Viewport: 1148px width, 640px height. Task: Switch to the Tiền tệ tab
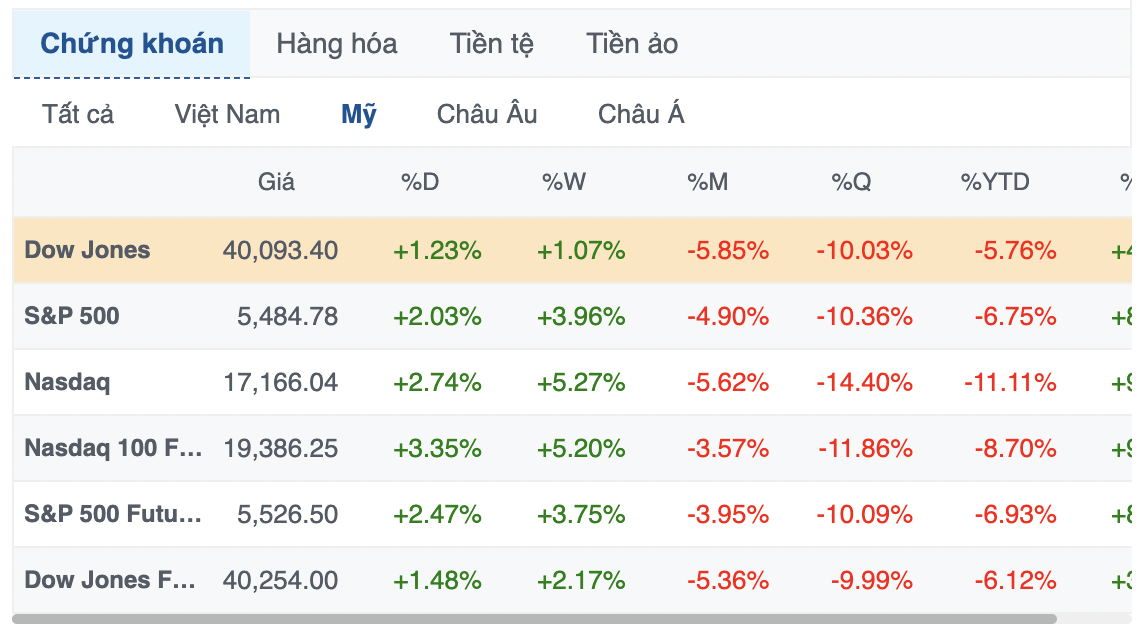tap(491, 44)
